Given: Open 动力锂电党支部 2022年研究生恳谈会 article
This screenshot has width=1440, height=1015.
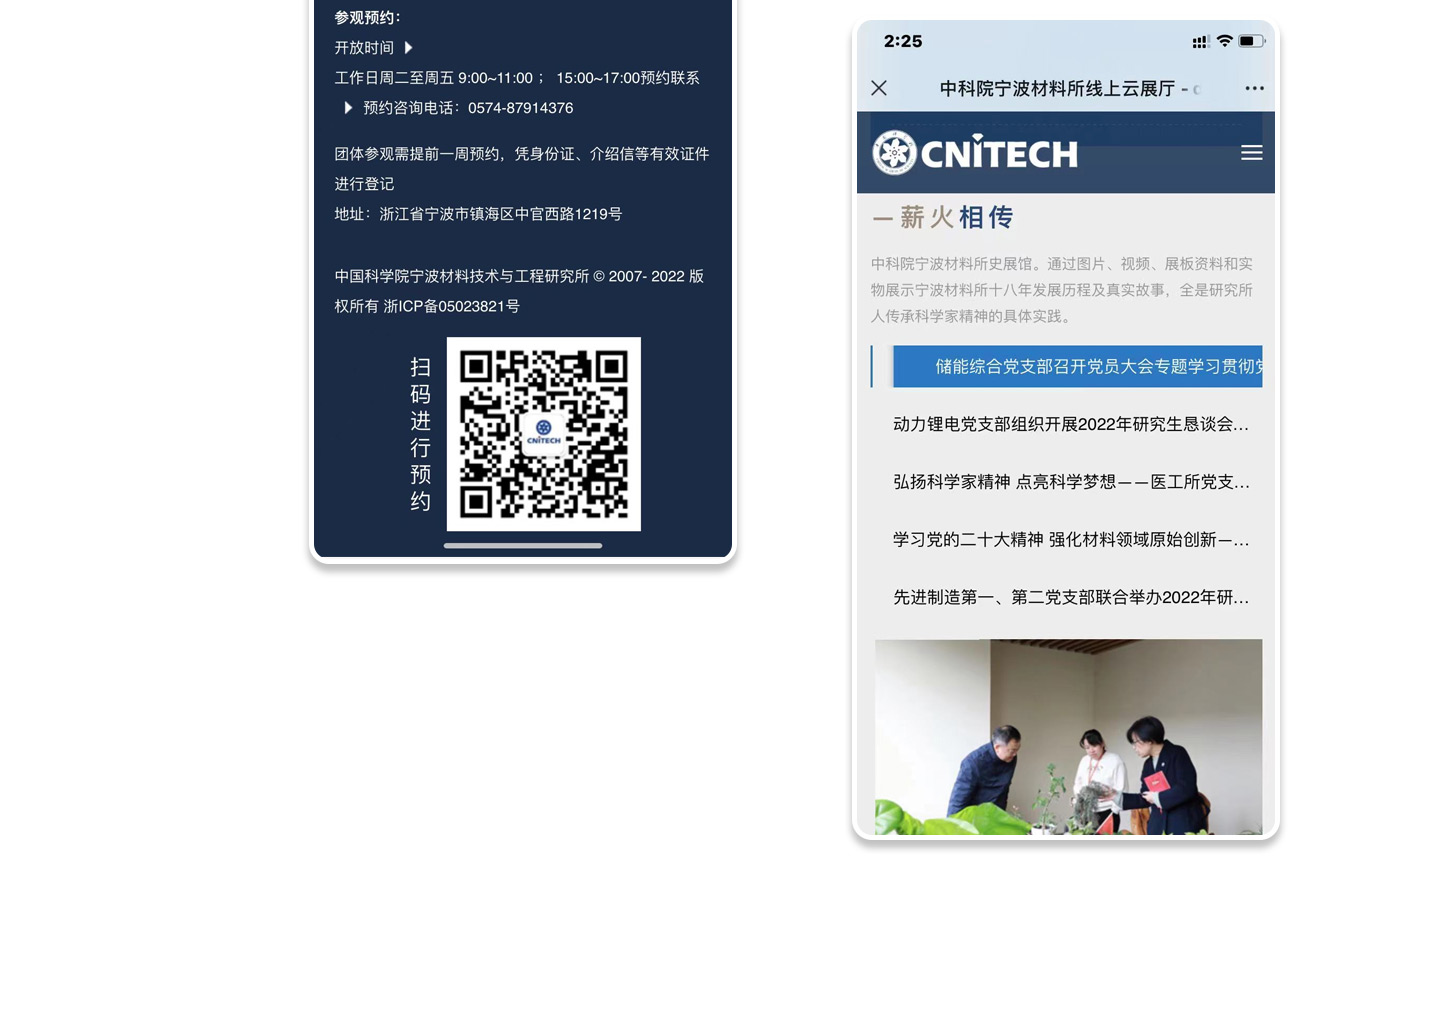Looking at the screenshot, I should click(x=1071, y=424).
